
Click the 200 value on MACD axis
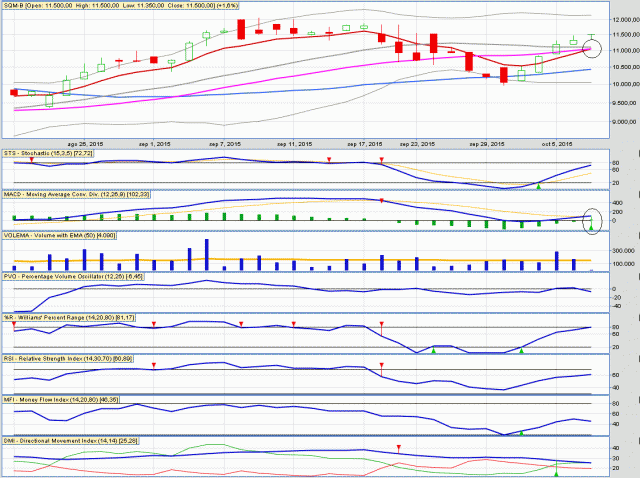coord(617,212)
